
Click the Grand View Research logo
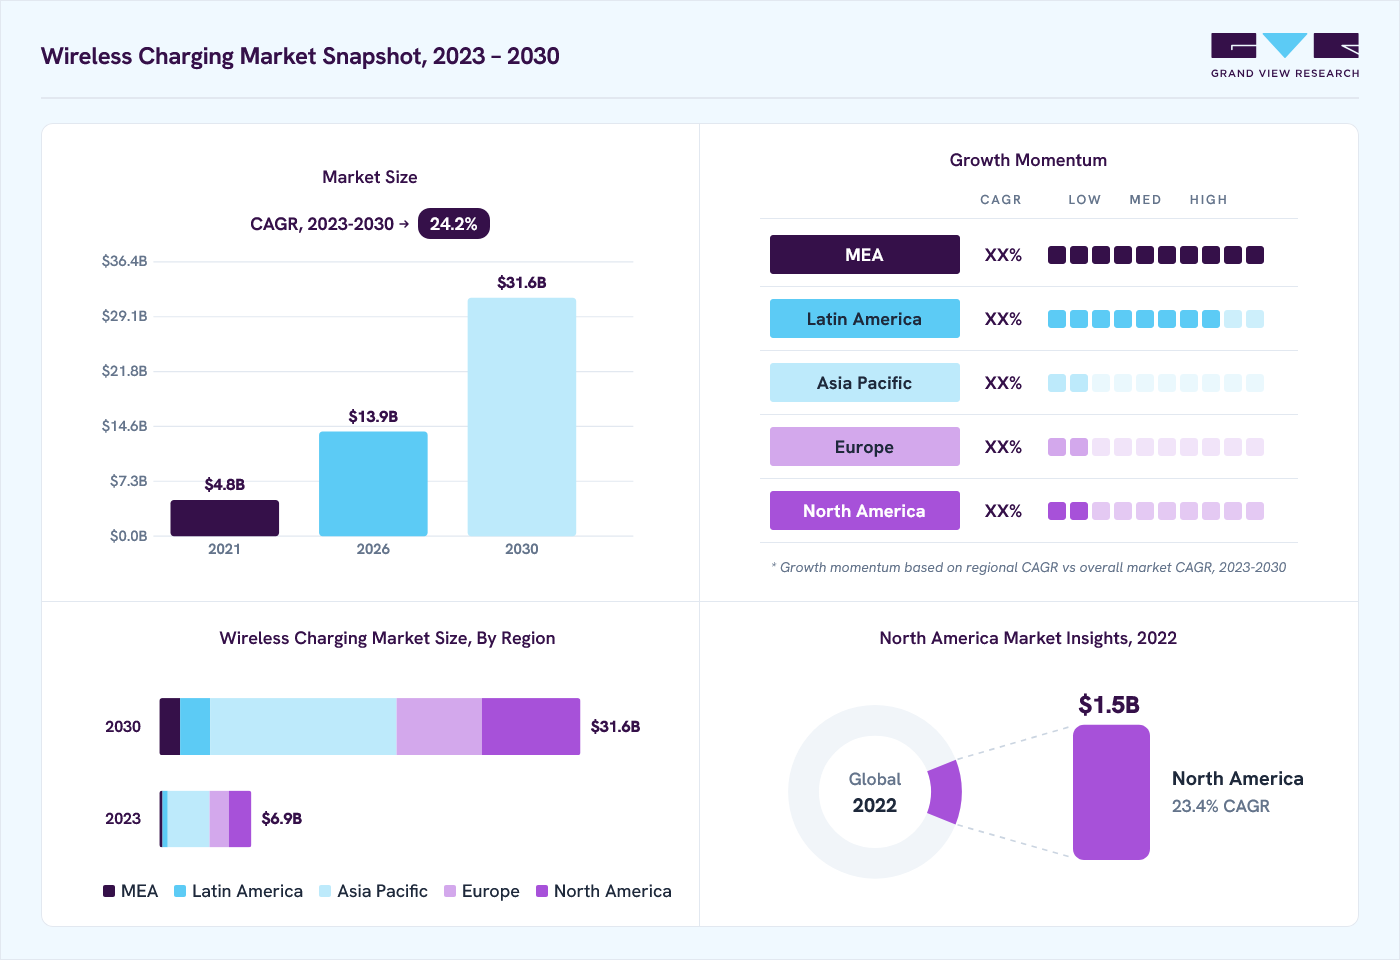point(1285,56)
